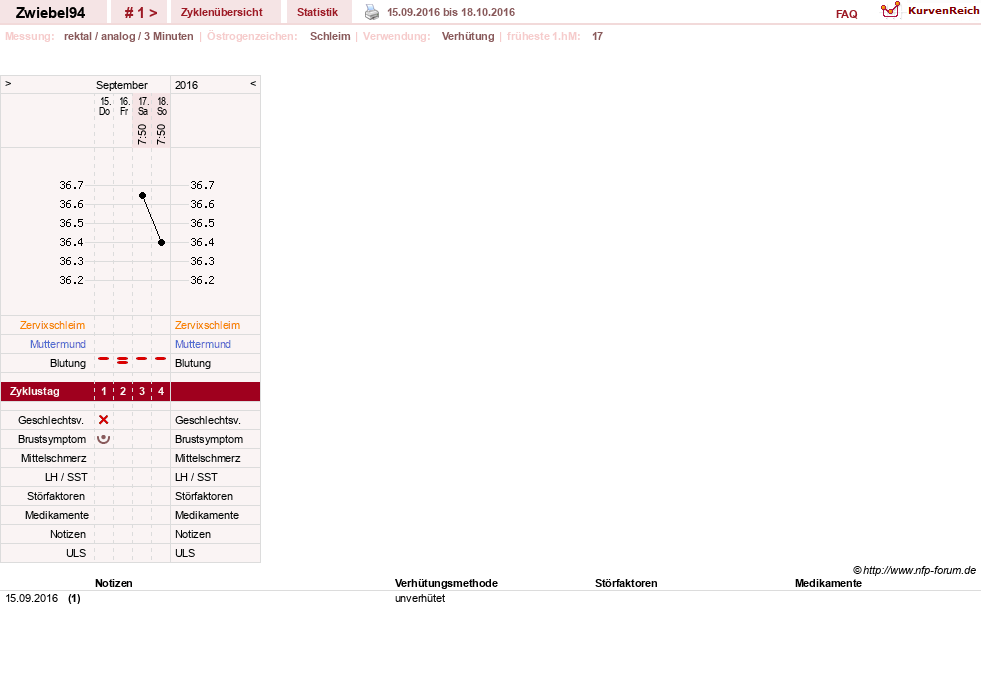Click the bleeding mark for 18. So

tap(161, 359)
